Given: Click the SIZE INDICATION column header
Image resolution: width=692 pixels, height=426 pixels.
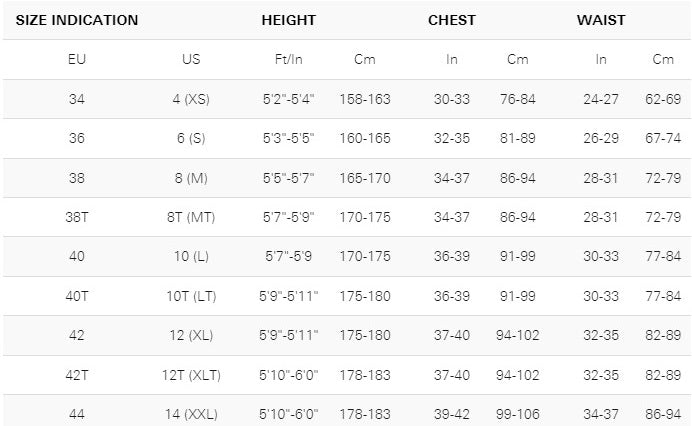Looking at the screenshot, I should pyautogui.click(x=77, y=20).
